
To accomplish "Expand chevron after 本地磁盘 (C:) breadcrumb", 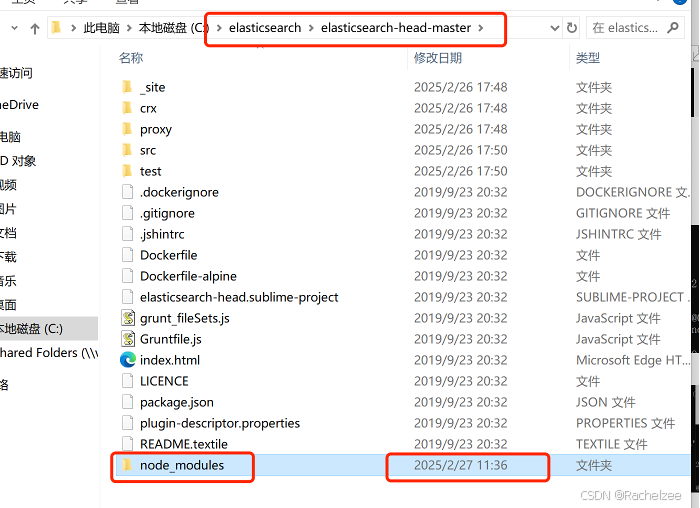I will point(219,28).
